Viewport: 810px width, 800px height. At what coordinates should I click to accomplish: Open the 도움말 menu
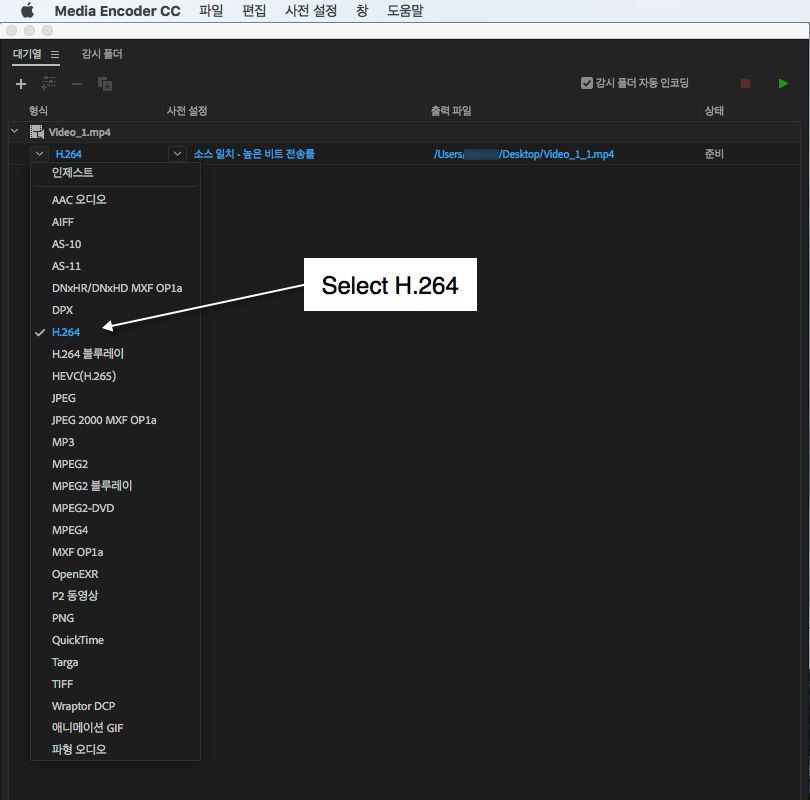click(x=405, y=11)
